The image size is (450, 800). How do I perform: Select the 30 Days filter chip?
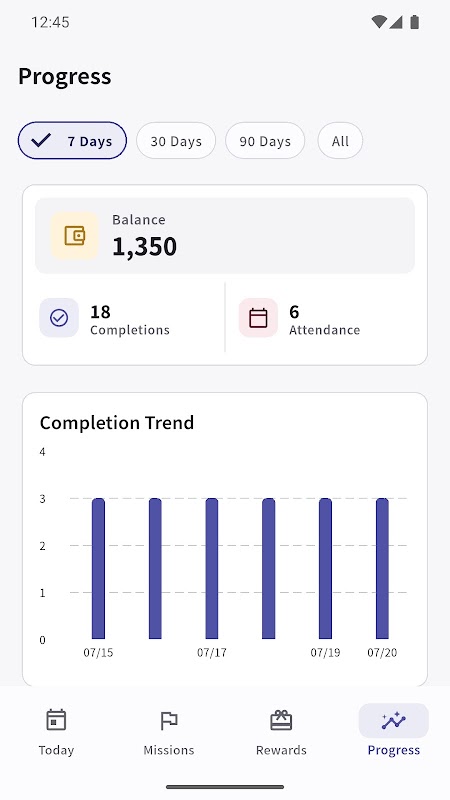tap(176, 140)
